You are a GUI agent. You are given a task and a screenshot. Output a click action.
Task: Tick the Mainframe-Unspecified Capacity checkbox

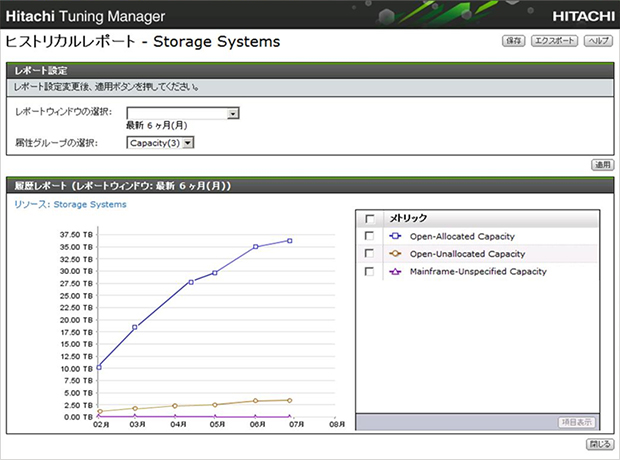click(370, 271)
